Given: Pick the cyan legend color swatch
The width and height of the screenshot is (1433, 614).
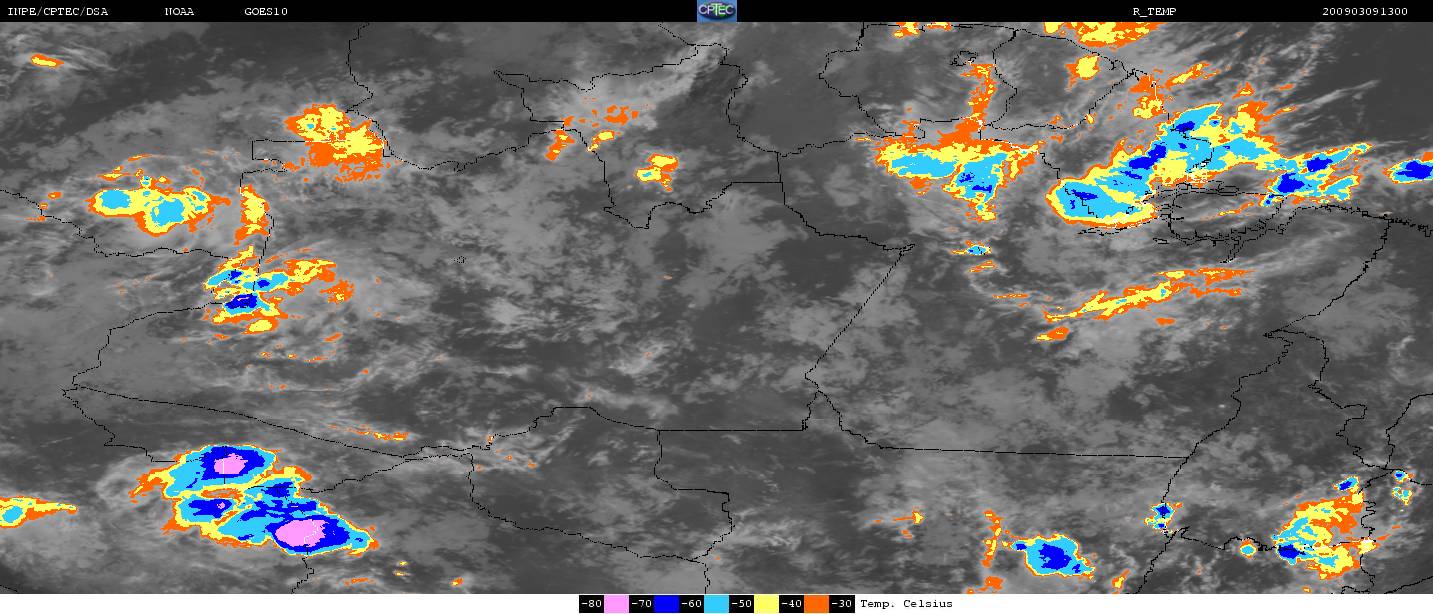Looking at the screenshot, I should point(716,604).
